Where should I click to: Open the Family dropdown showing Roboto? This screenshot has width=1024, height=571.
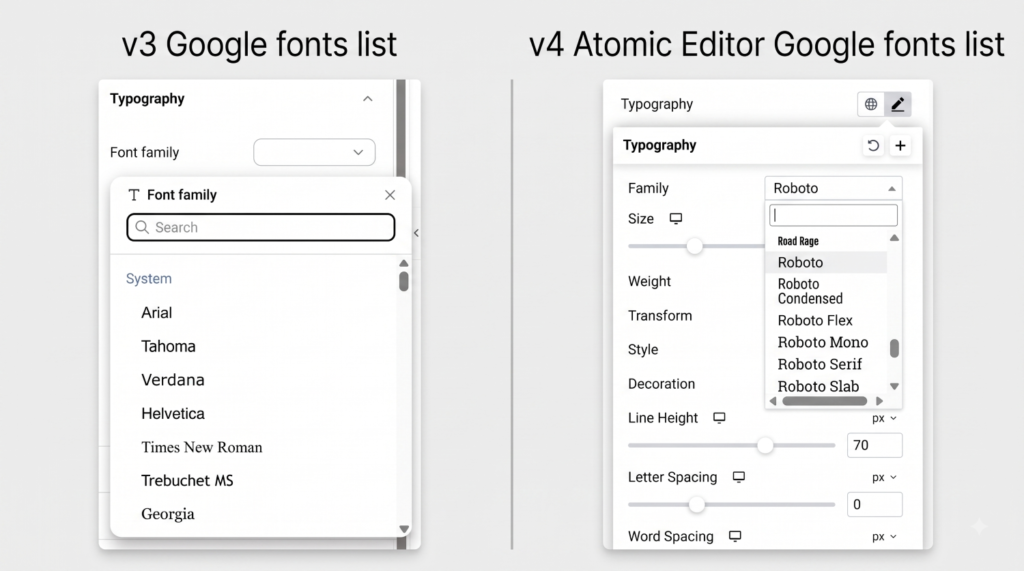pyautogui.click(x=833, y=188)
